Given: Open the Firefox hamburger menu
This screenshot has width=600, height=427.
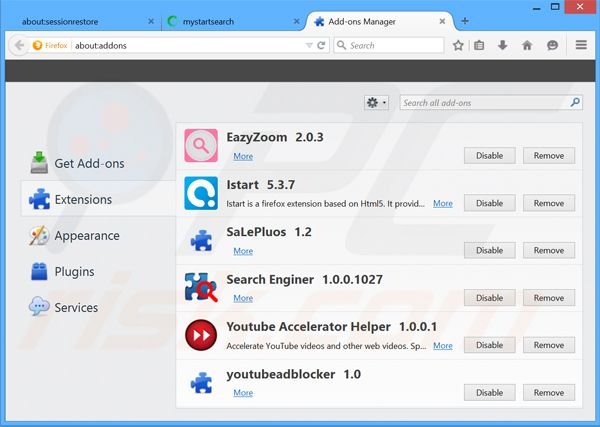Looking at the screenshot, I should tap(581, 45).
